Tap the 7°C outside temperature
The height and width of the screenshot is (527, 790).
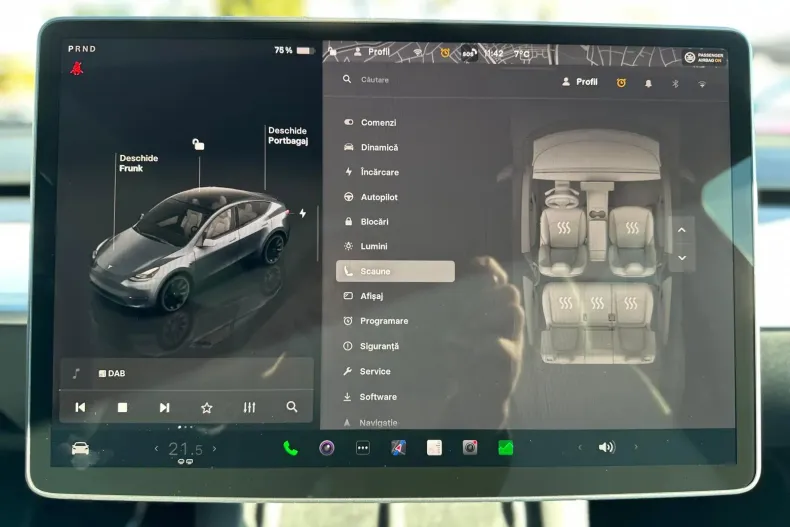[x=522, y=54]
